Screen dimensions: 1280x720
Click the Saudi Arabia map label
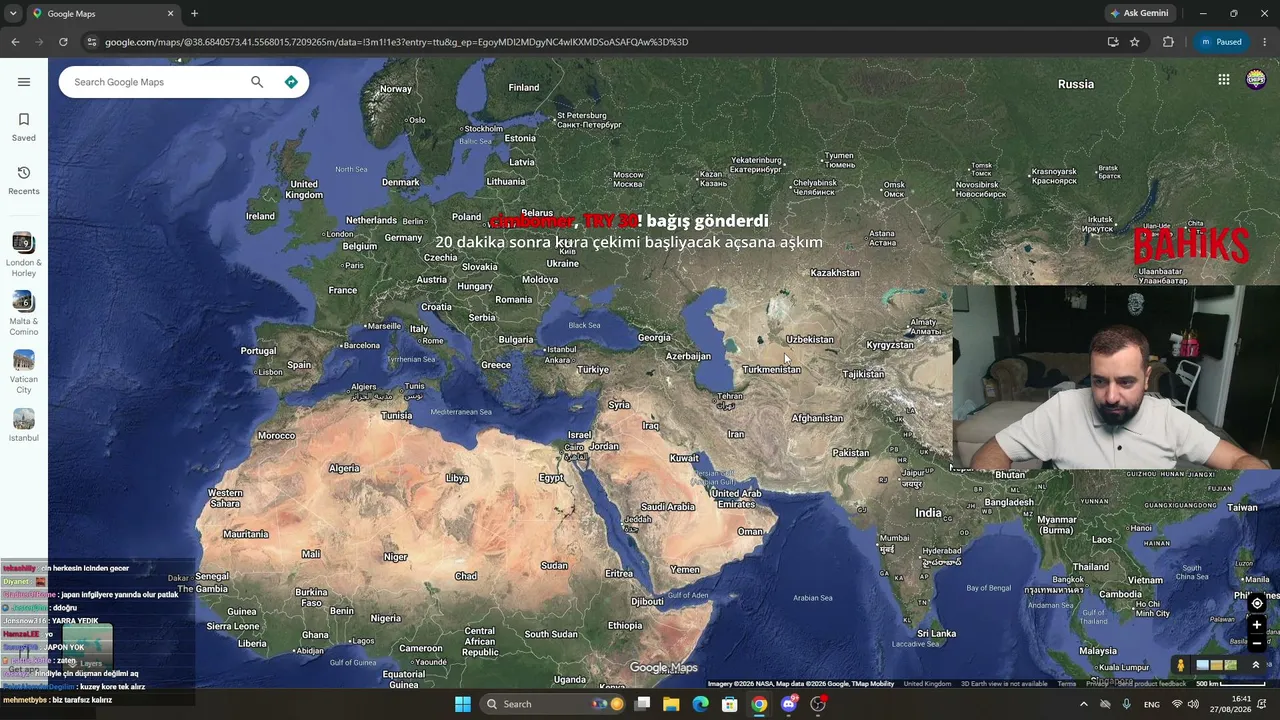point(667,507)
